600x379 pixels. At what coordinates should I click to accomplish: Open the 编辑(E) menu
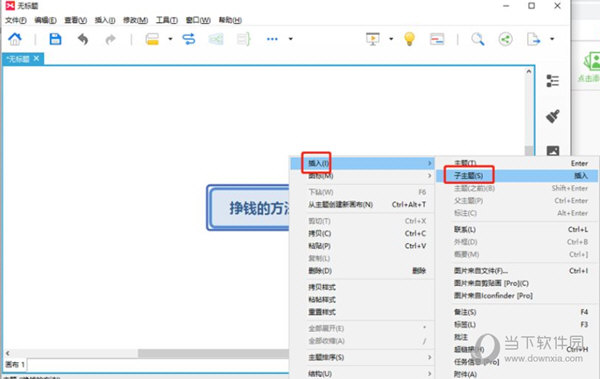[x=45, y=20]
